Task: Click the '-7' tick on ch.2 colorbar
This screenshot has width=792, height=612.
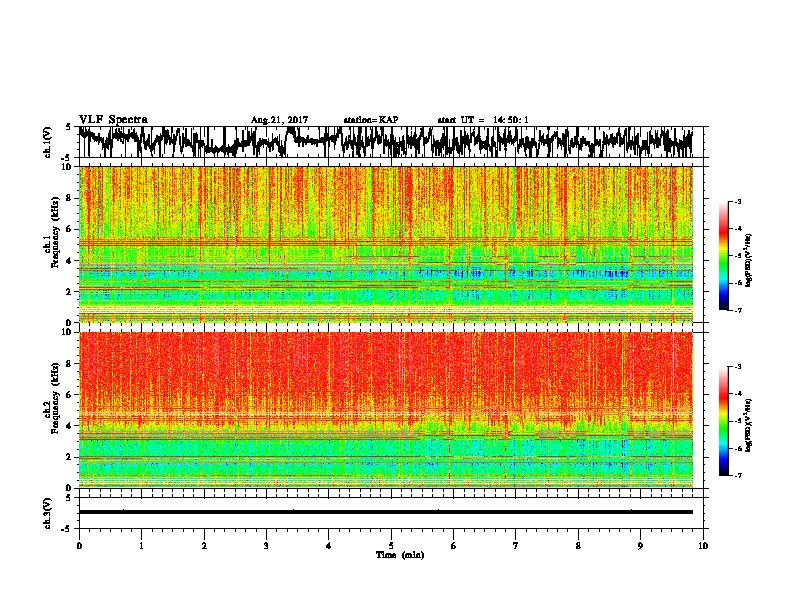Action: 738,475
